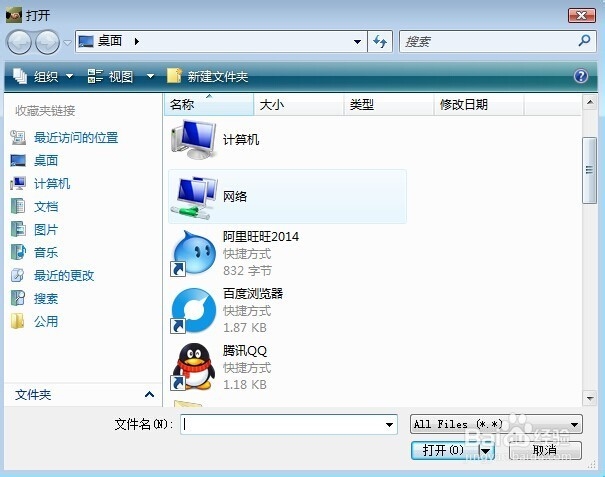Screen dimensions: 605x477
Task: Open 公用 in the sidebar
Action: coord(46,321)
